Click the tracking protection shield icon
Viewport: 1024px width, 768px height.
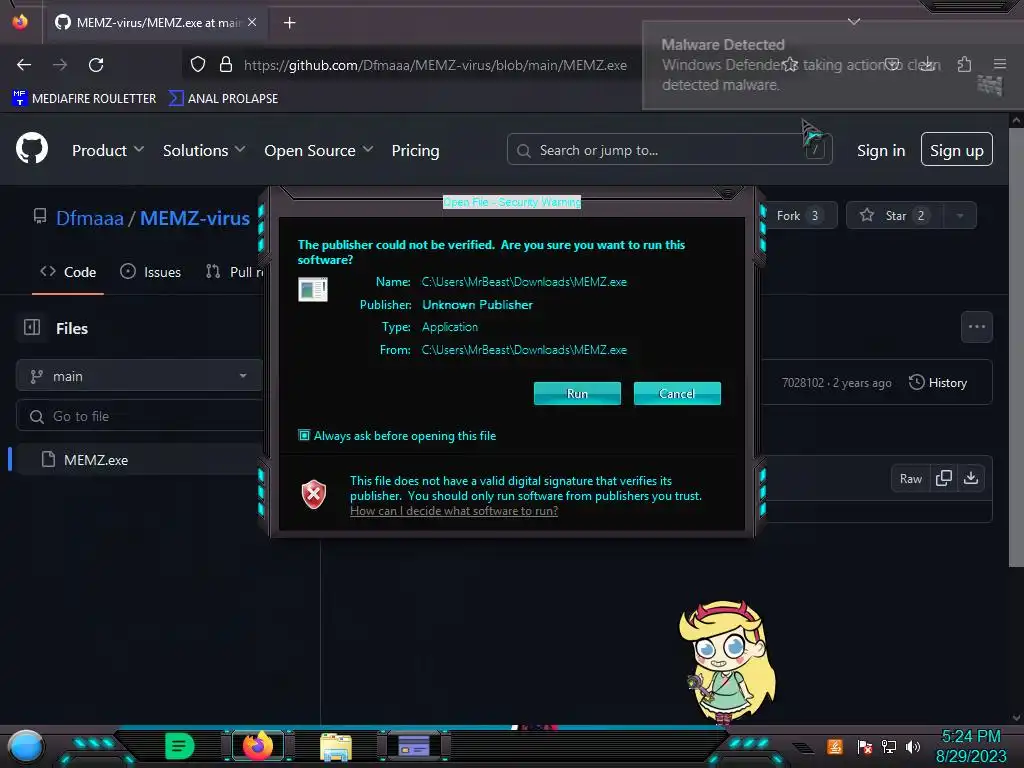198,64
